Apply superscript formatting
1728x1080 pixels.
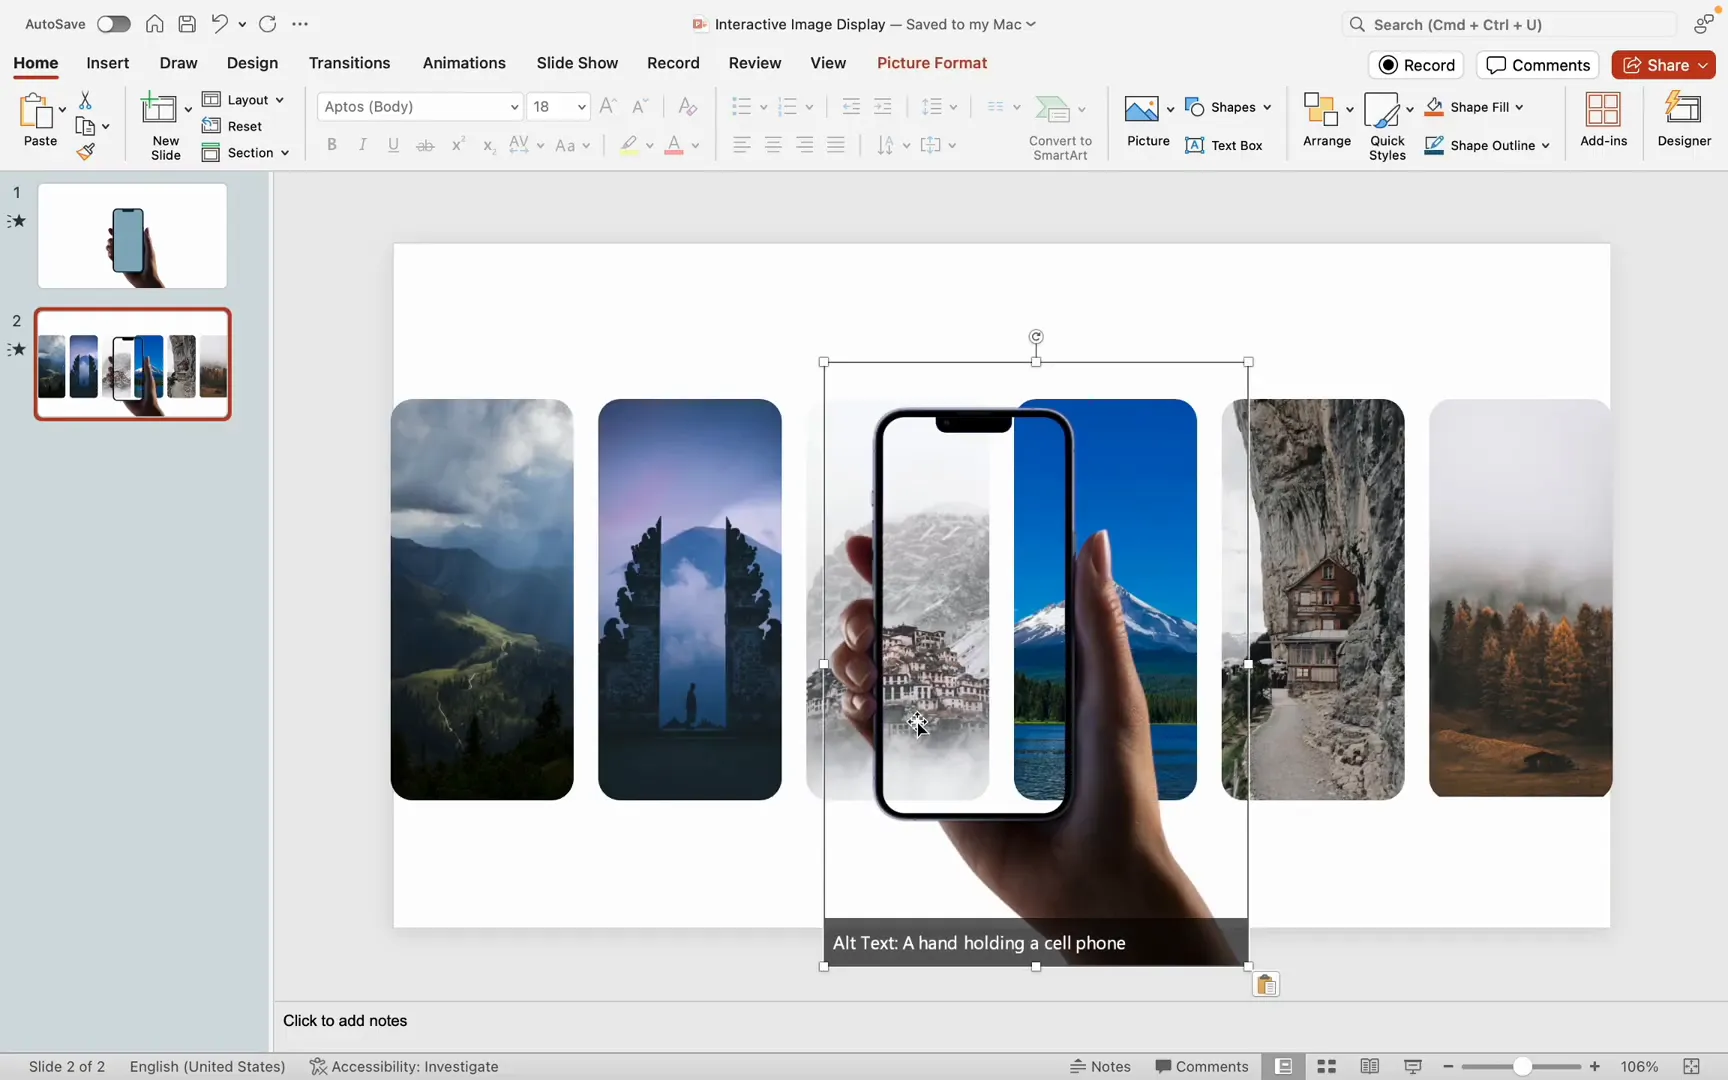458,146
